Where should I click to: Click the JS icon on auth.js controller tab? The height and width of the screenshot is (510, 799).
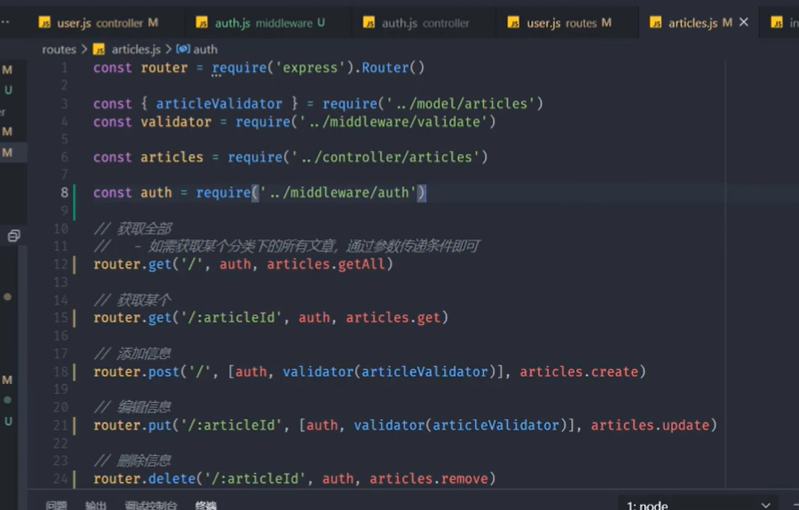coord(369,23)
